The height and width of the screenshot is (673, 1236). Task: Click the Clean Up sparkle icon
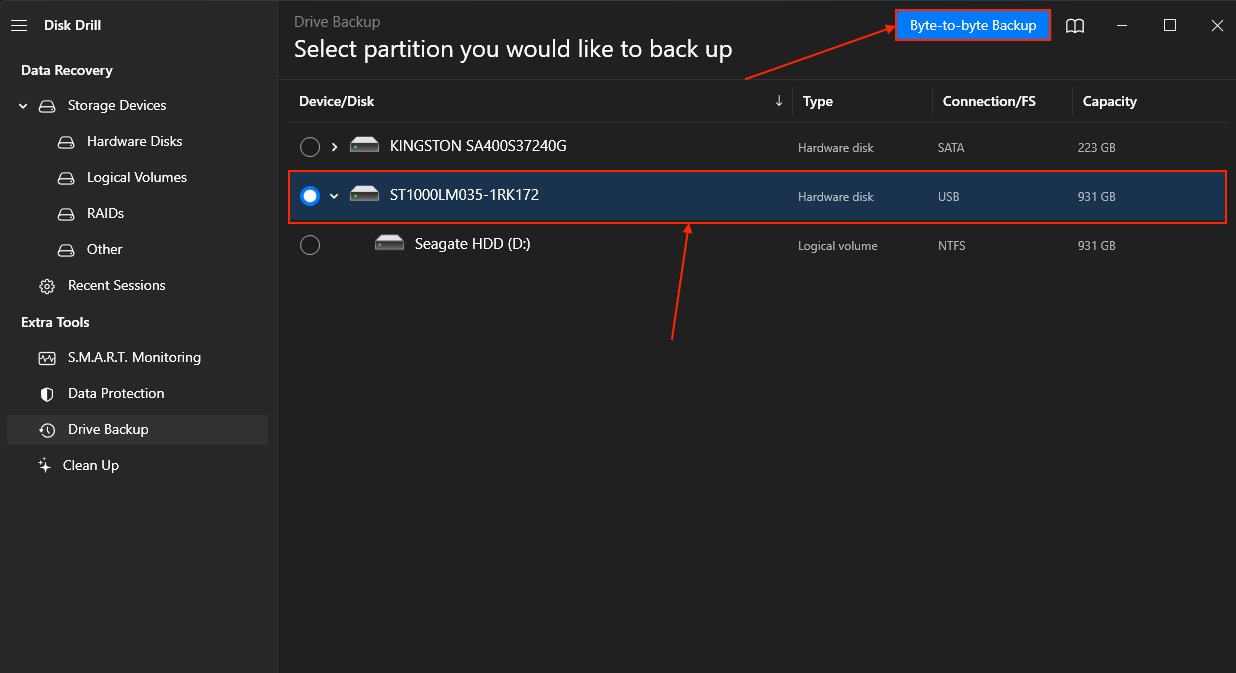(44, 466)
